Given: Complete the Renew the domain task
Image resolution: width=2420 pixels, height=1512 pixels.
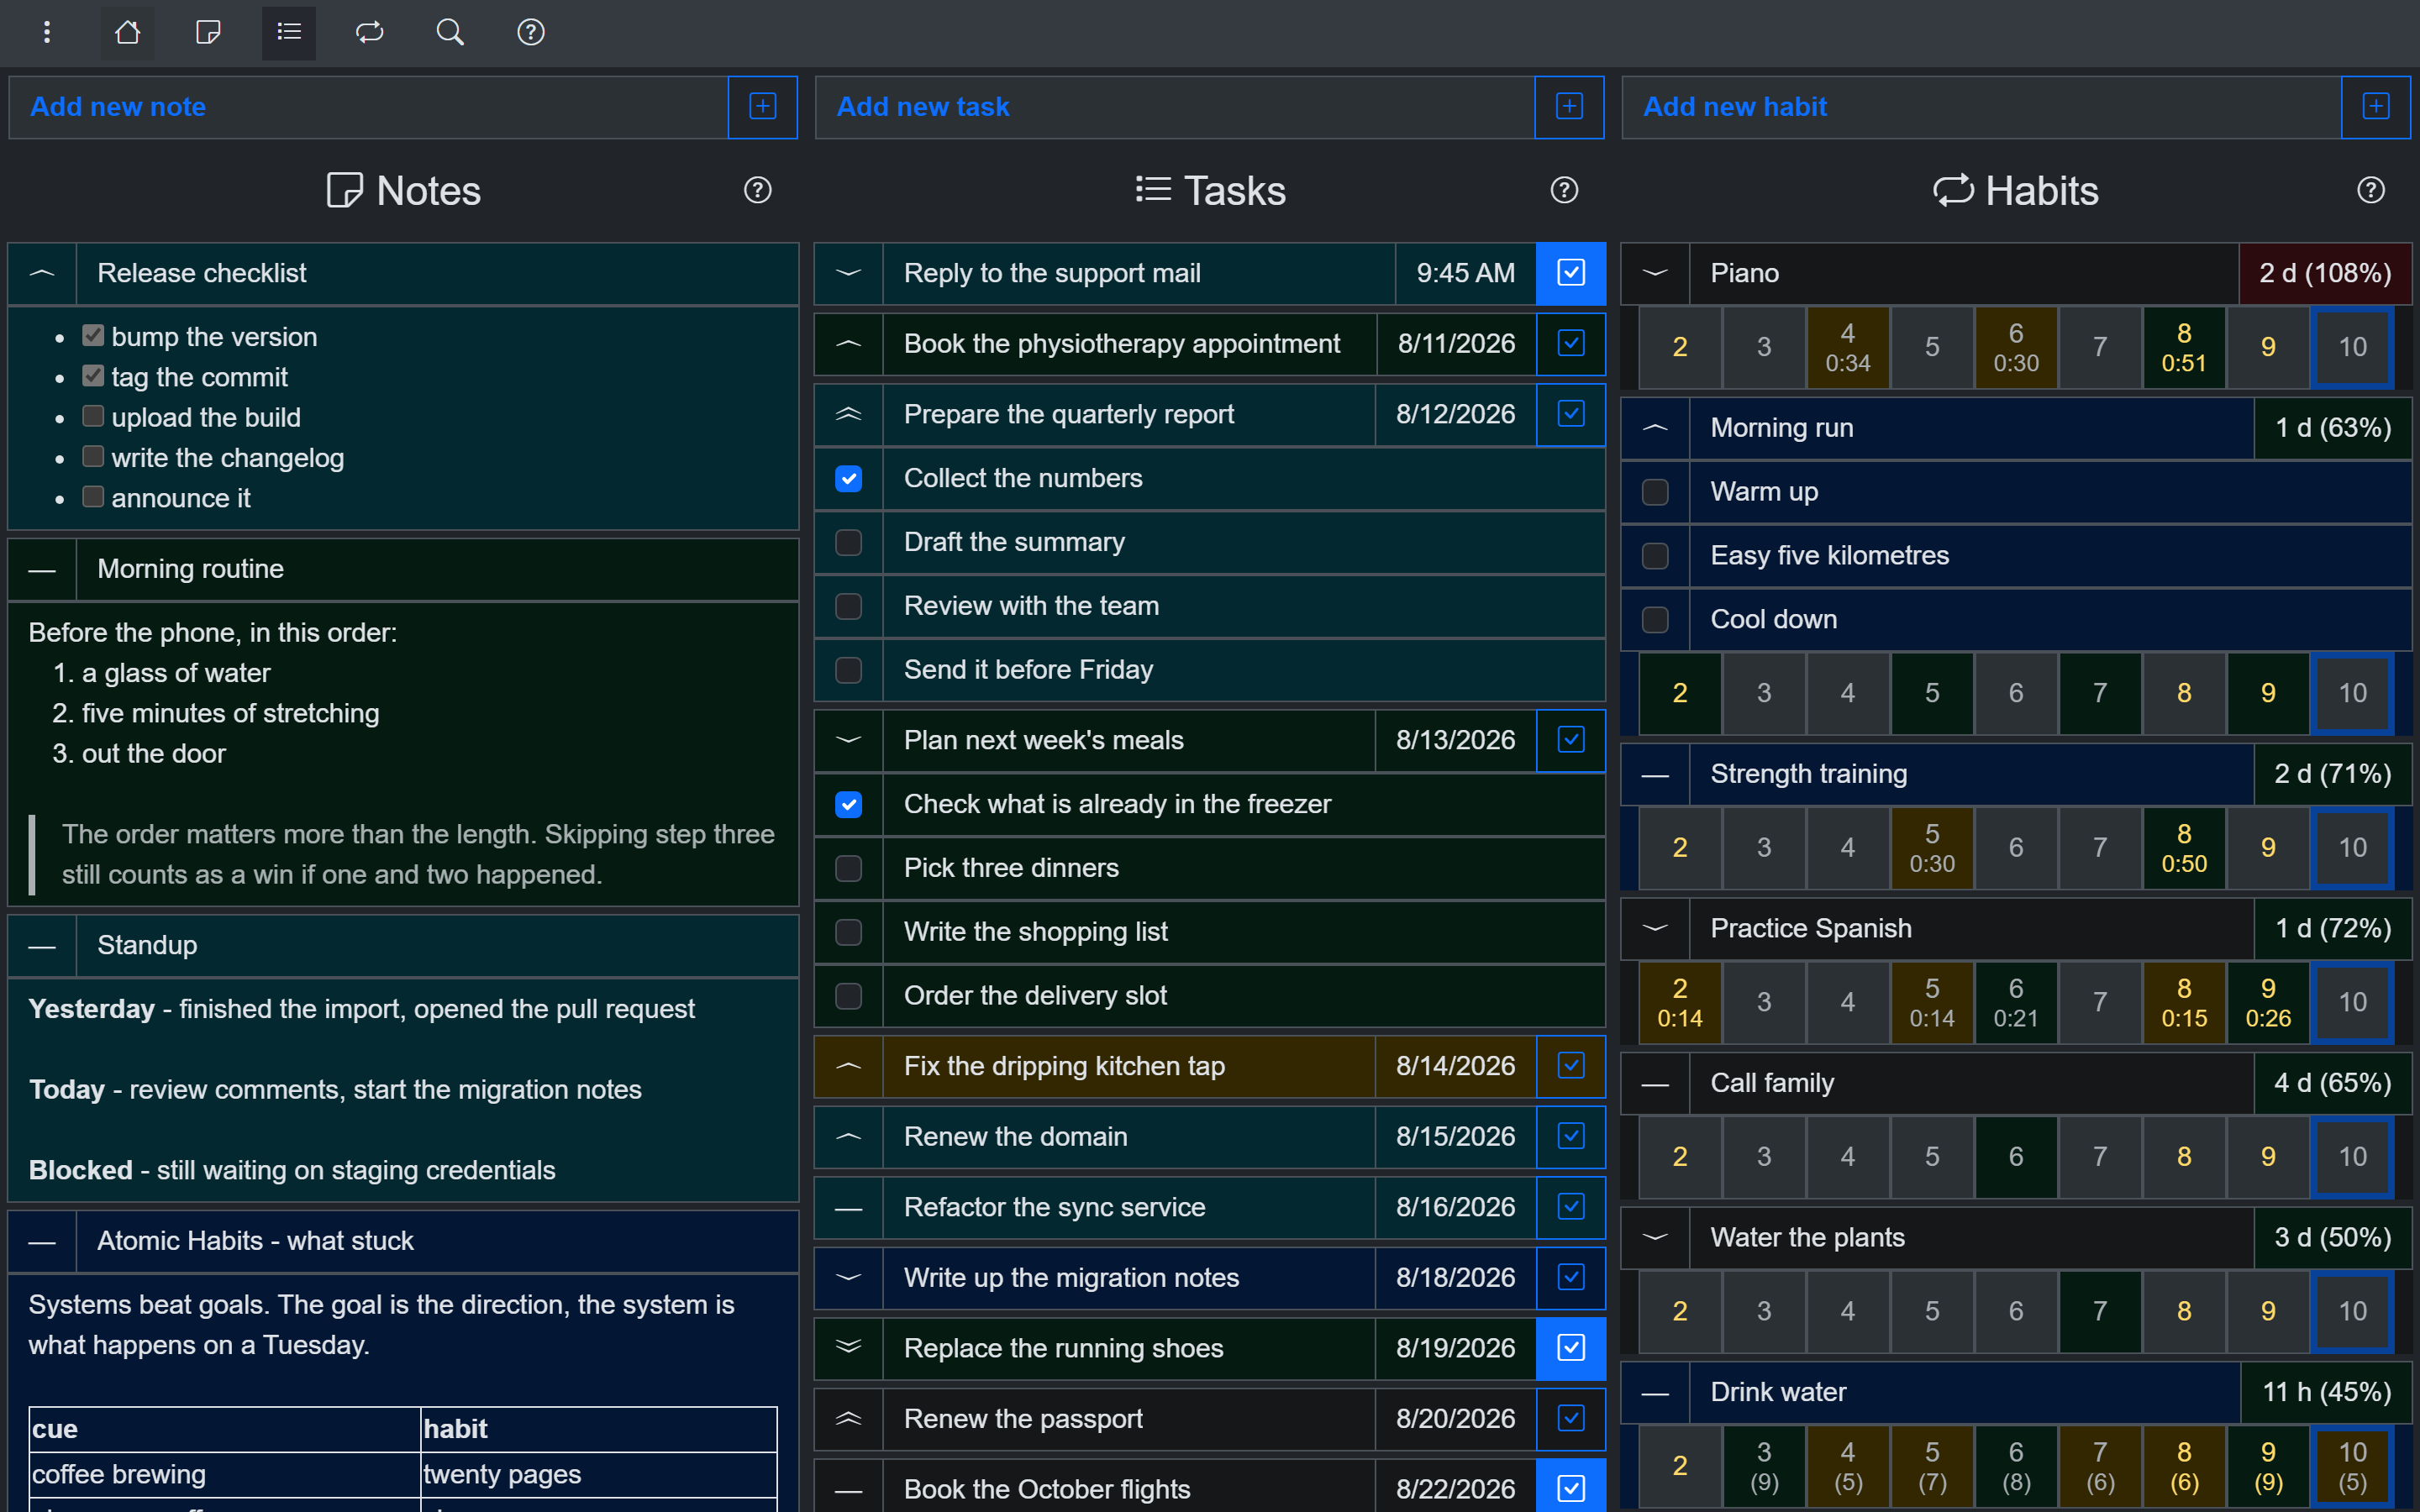Looking at the screenshot, I should tap(1571, 1137).
